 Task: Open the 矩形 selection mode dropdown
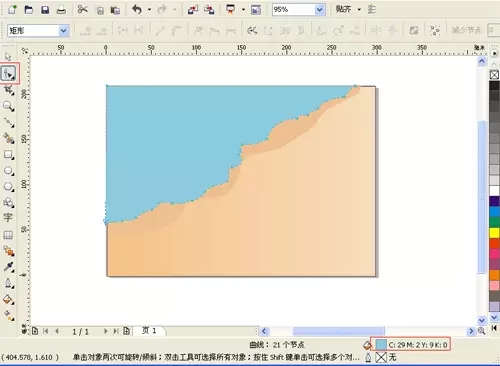[x=64, y=31]
